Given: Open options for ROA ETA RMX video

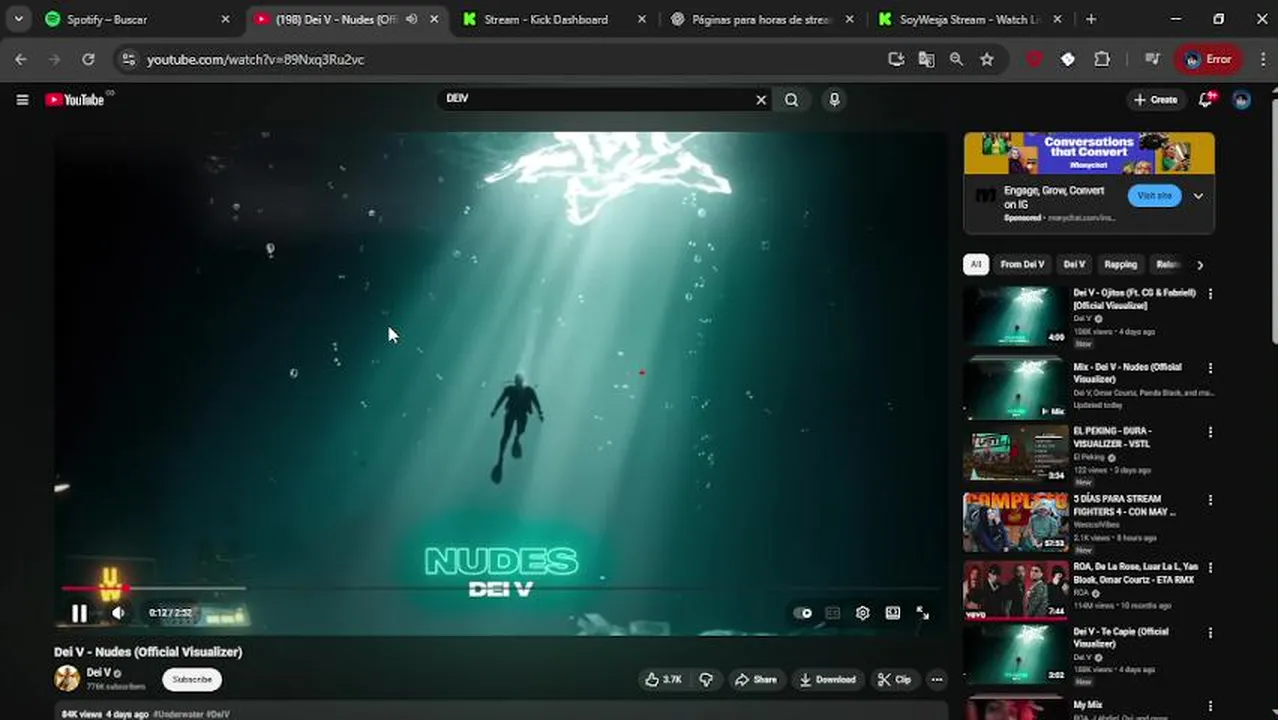Looking at the screenshot, I should 1210,568.
